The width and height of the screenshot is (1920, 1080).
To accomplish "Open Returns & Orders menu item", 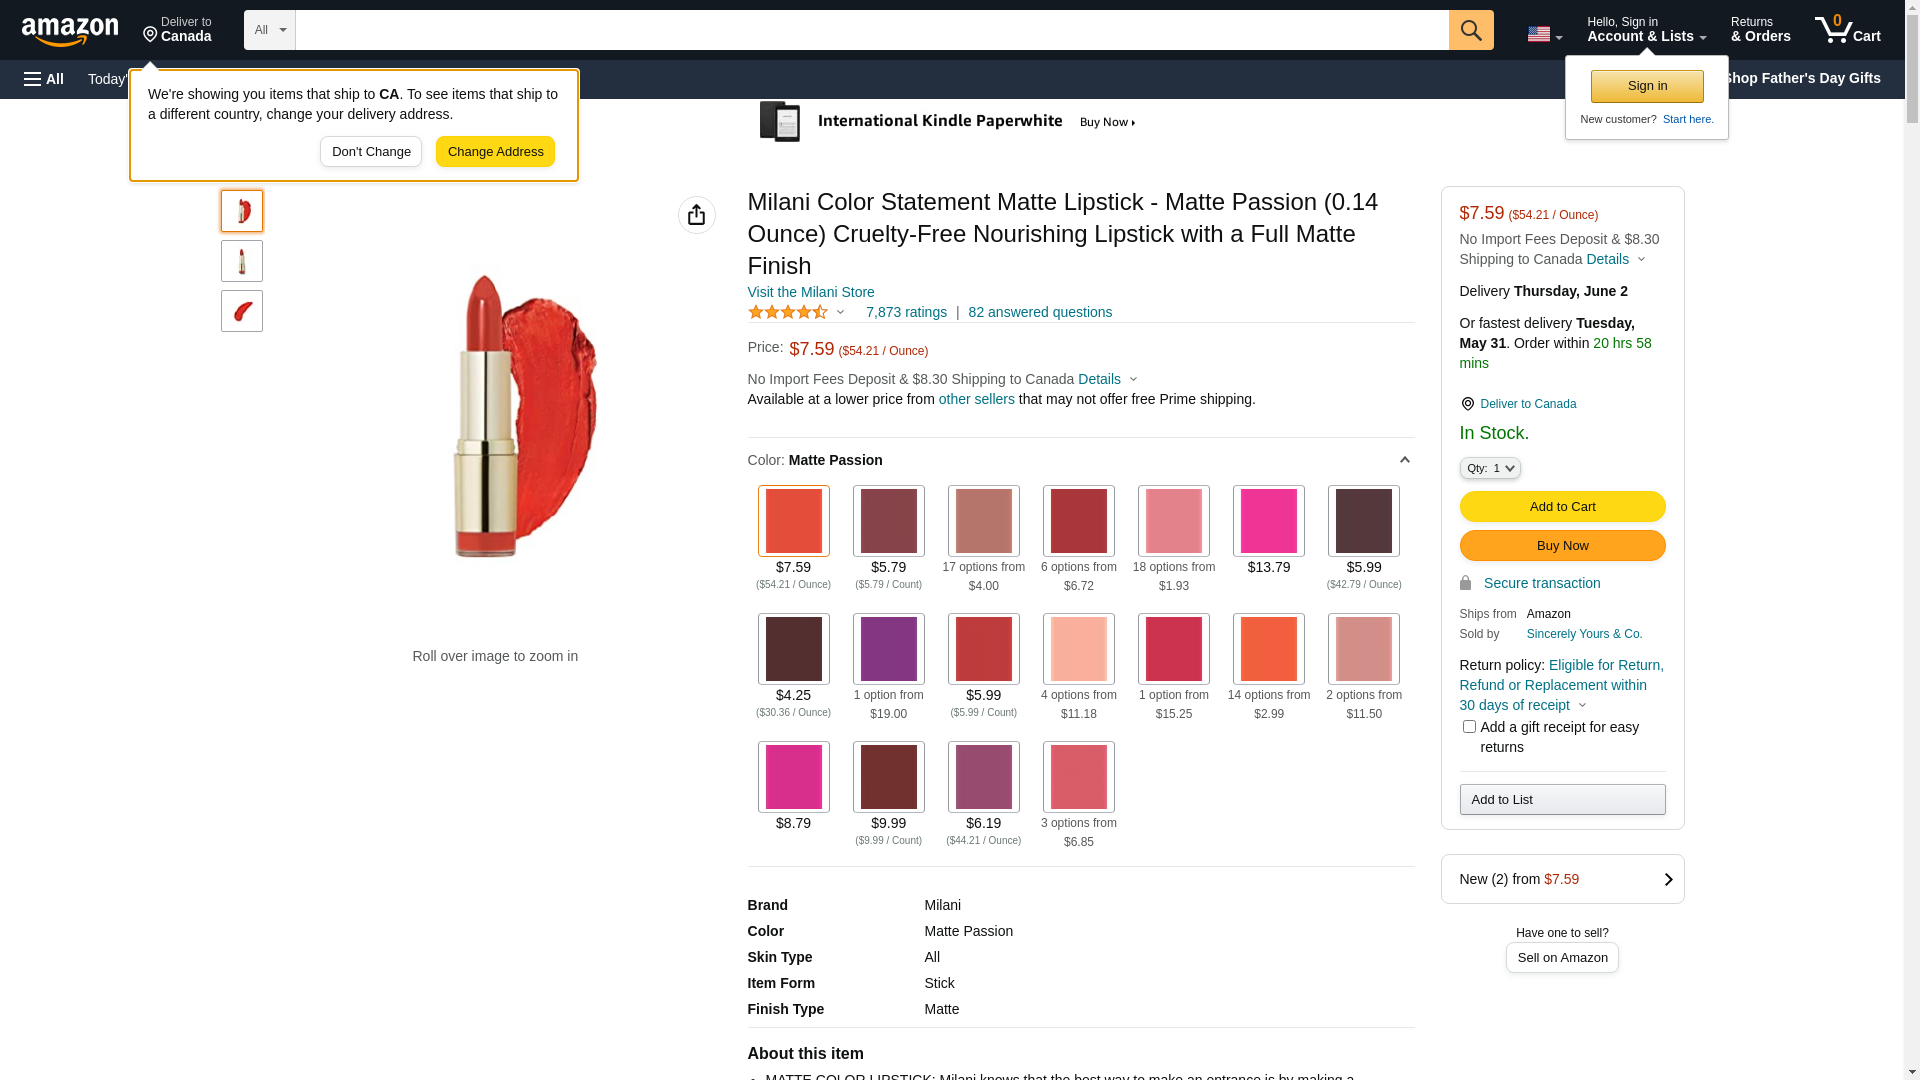I will click(x=1760, y=30).
